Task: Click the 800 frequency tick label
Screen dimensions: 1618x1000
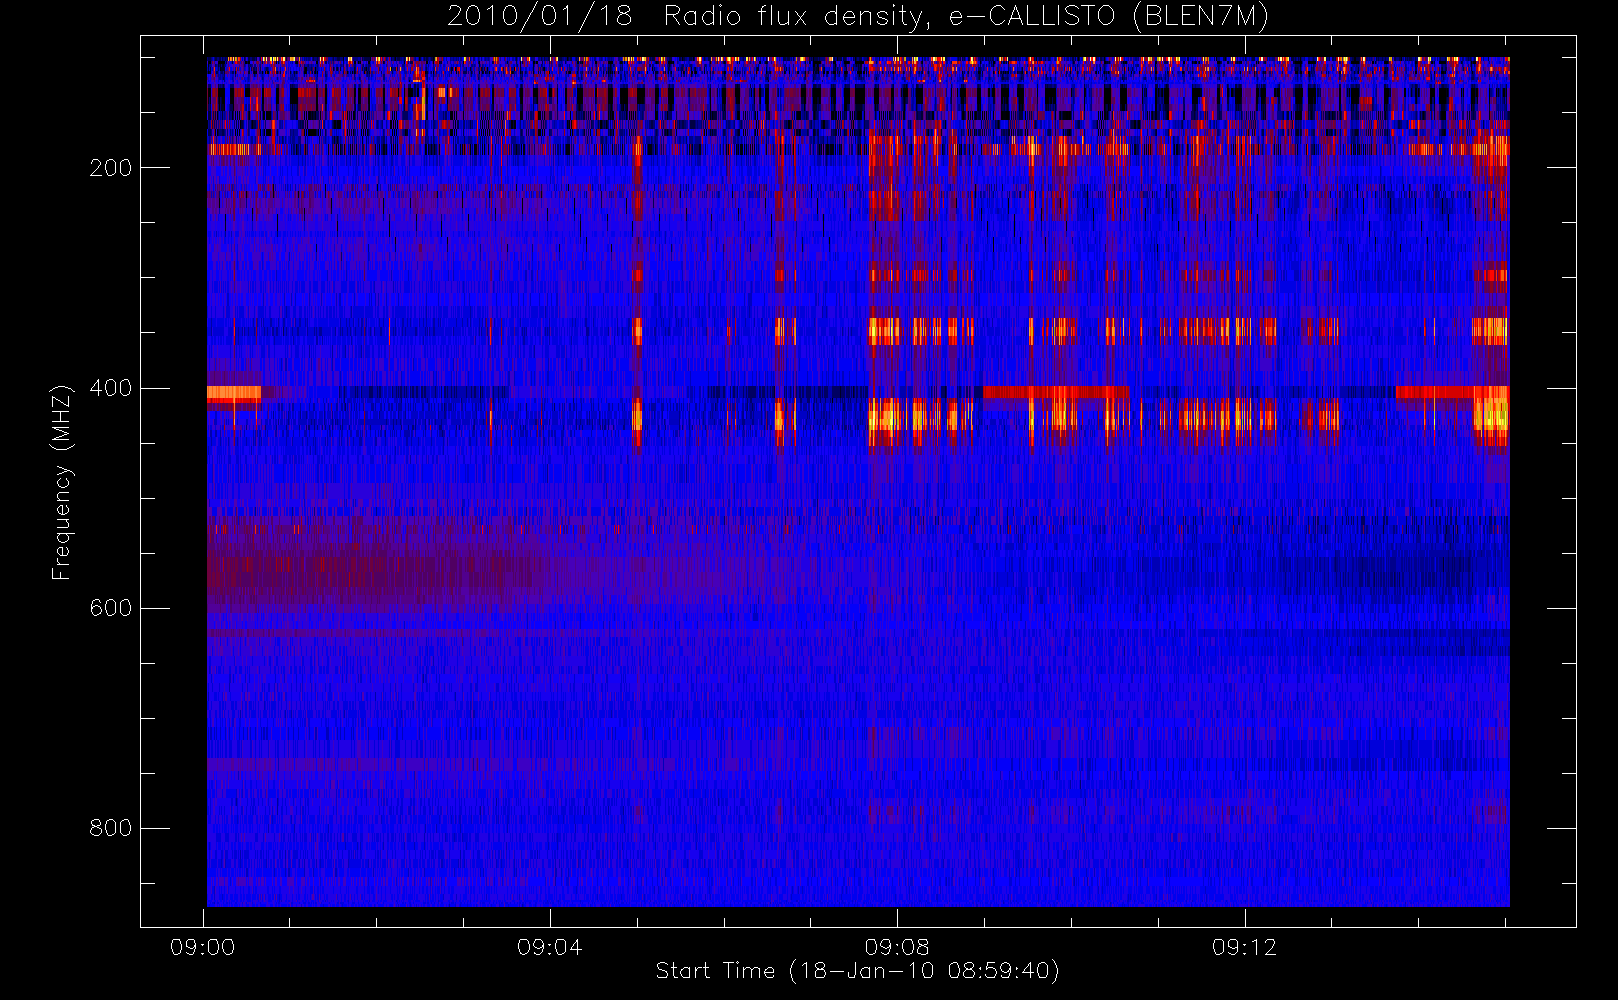Action: tap(110, 828)
